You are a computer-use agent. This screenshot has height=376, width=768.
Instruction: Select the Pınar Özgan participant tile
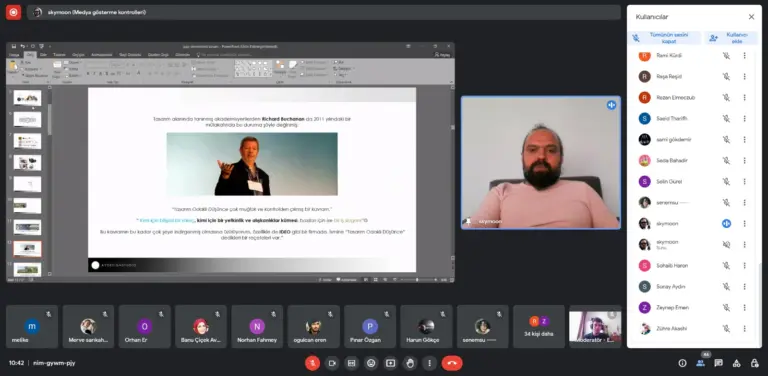pos(370,327)
